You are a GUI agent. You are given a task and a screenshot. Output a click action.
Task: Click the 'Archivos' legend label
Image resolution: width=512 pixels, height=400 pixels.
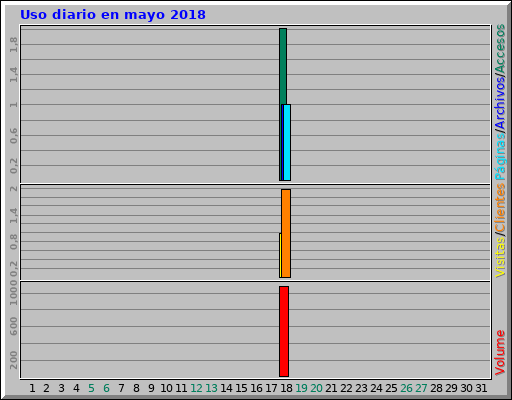coord(500,104)
